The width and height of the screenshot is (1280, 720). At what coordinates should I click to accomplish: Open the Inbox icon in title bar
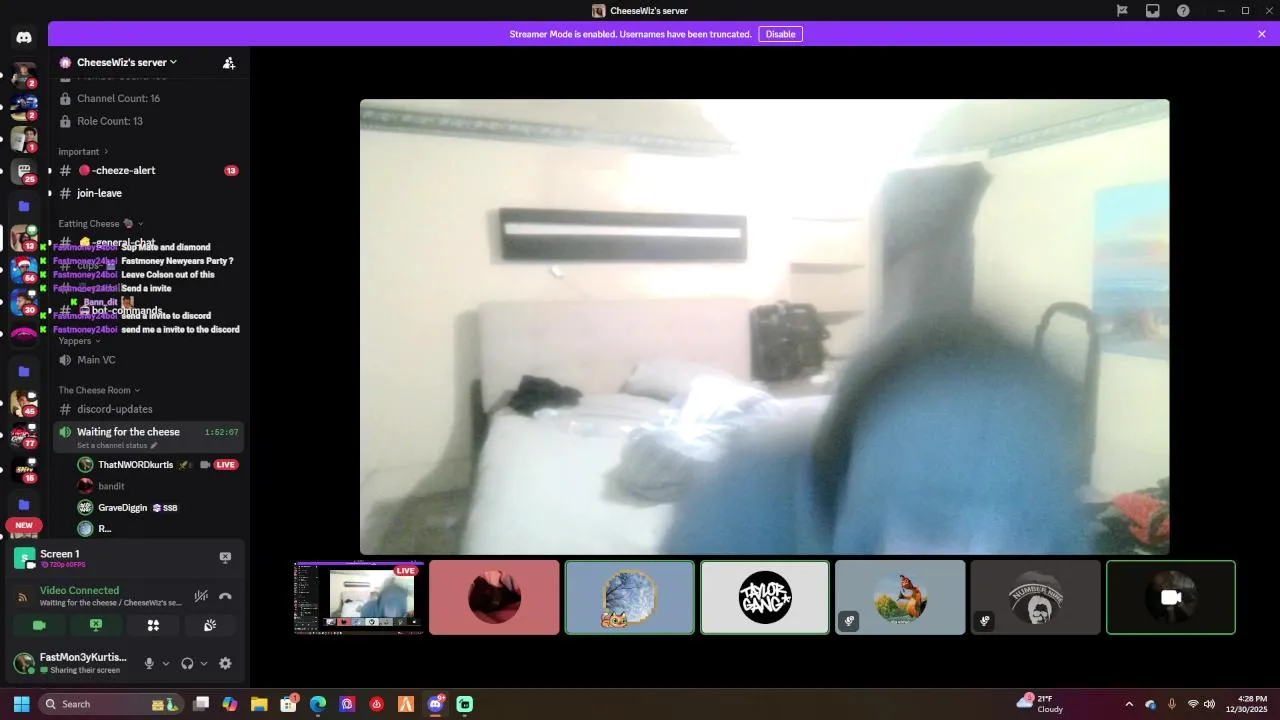point(1153,11)
